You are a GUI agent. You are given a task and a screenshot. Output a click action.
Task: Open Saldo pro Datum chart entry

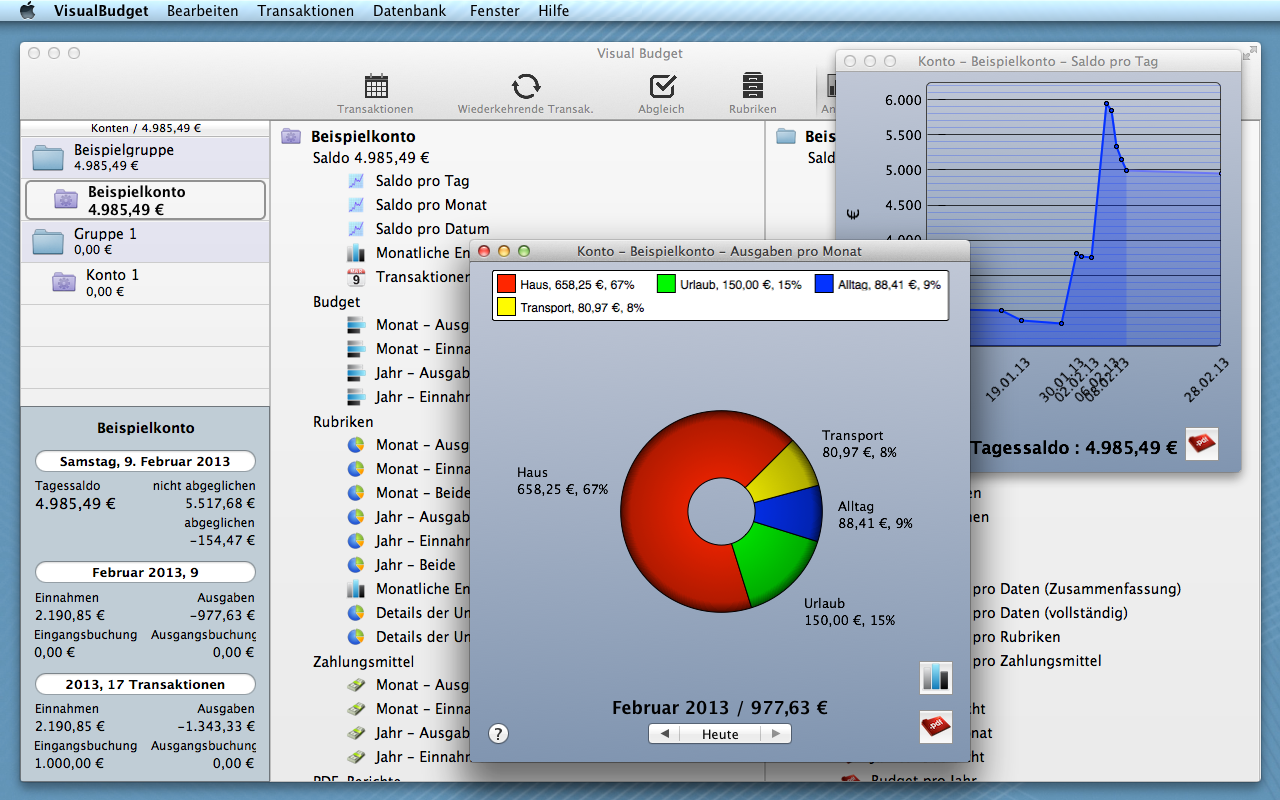[x=418, y=229]
